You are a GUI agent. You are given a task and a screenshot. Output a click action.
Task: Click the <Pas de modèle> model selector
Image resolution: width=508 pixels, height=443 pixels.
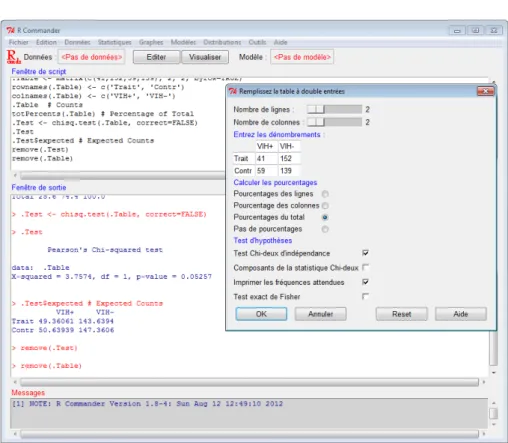(302, 57)
